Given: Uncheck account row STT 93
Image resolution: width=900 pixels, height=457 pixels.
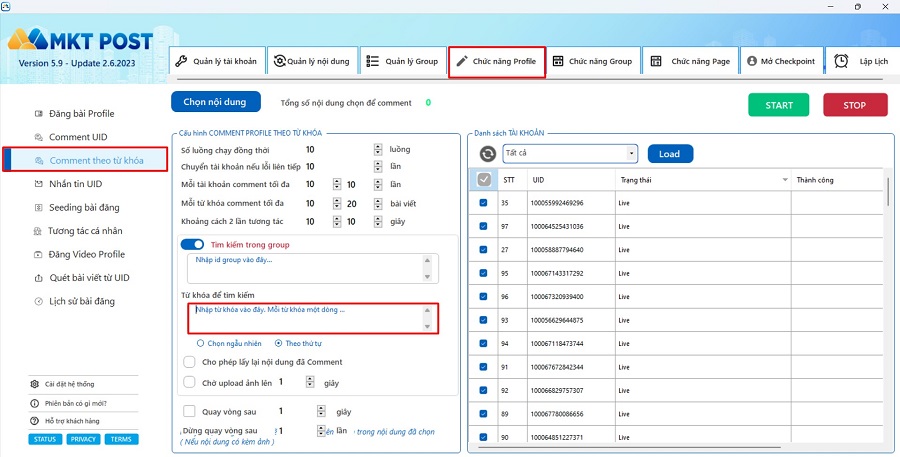Looking at the screenshot, I should coord(483,320).
